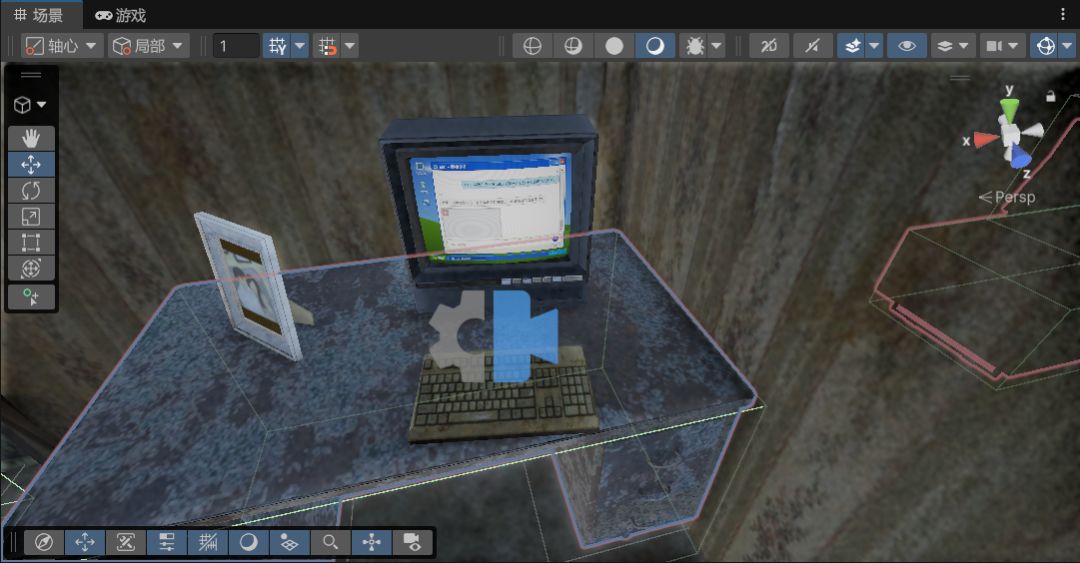Toggle the bottom bar node graph overlay icon
Screen dimensions: 1080x563
tap(371, 543)
